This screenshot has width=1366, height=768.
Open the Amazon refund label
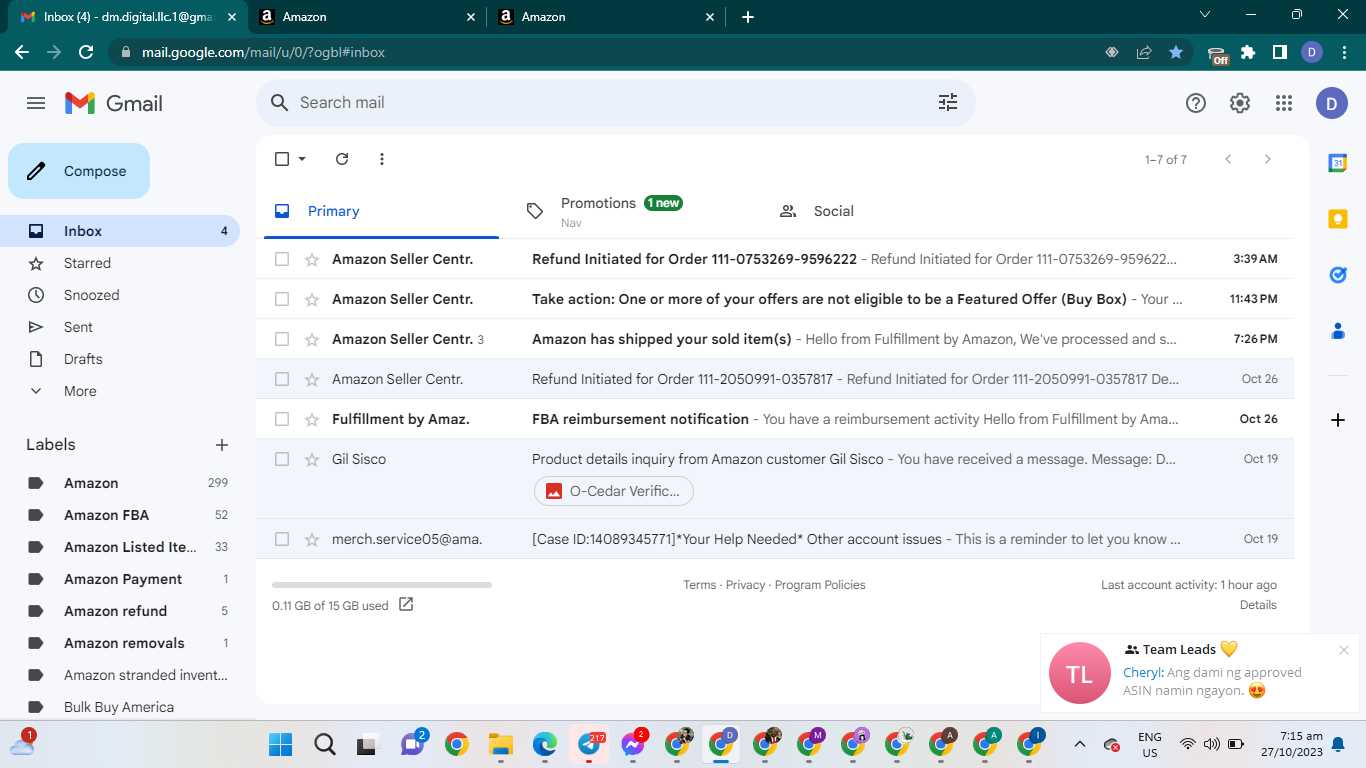pos(115,611)
